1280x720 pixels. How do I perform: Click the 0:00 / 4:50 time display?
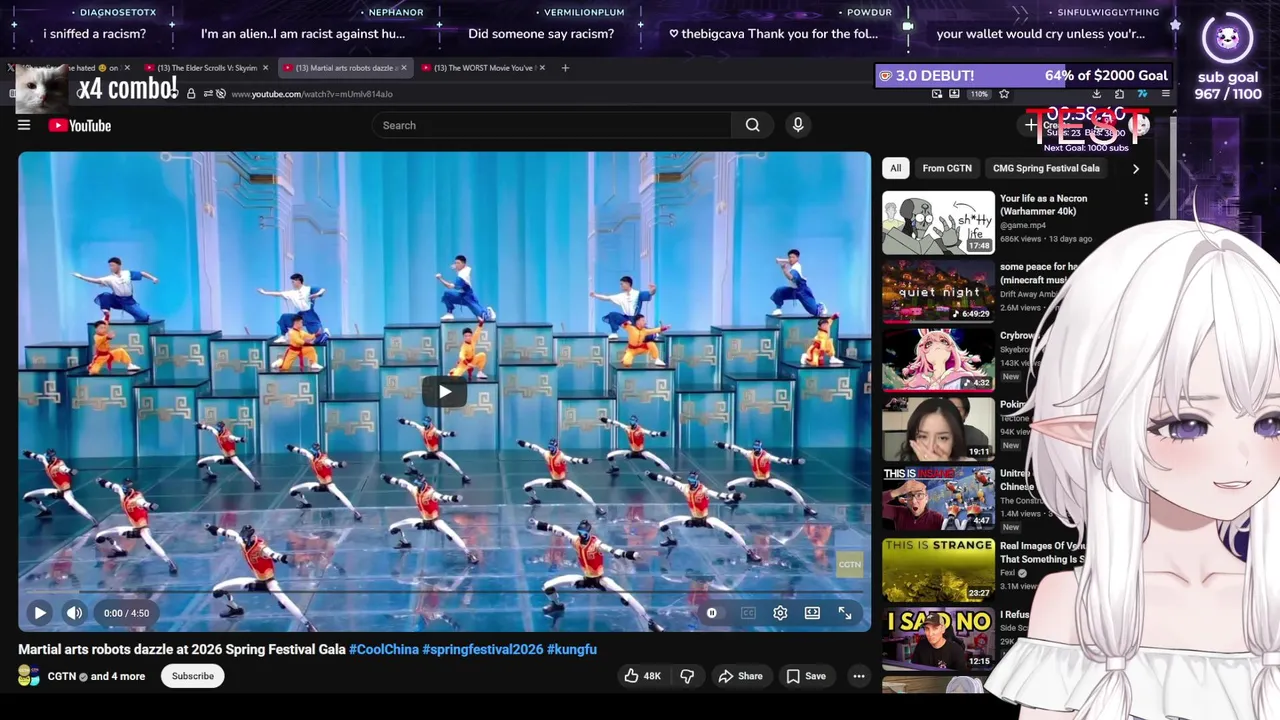pyautogui.click(x=126, y=613)
